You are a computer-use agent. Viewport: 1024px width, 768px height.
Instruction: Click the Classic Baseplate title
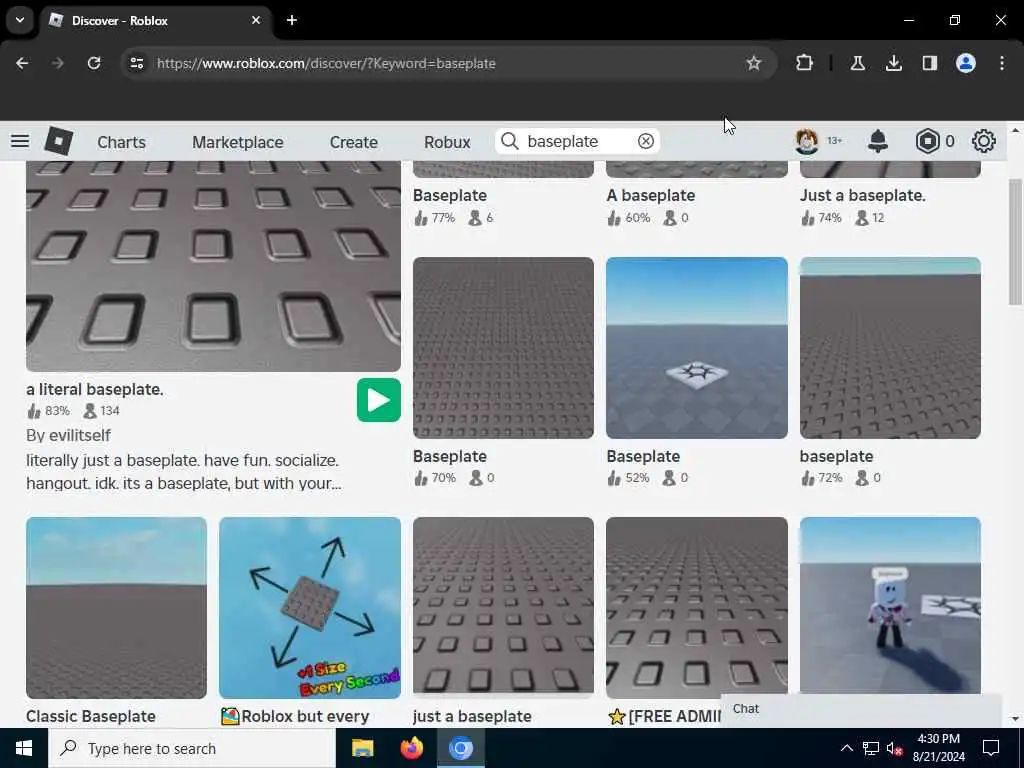91,716
